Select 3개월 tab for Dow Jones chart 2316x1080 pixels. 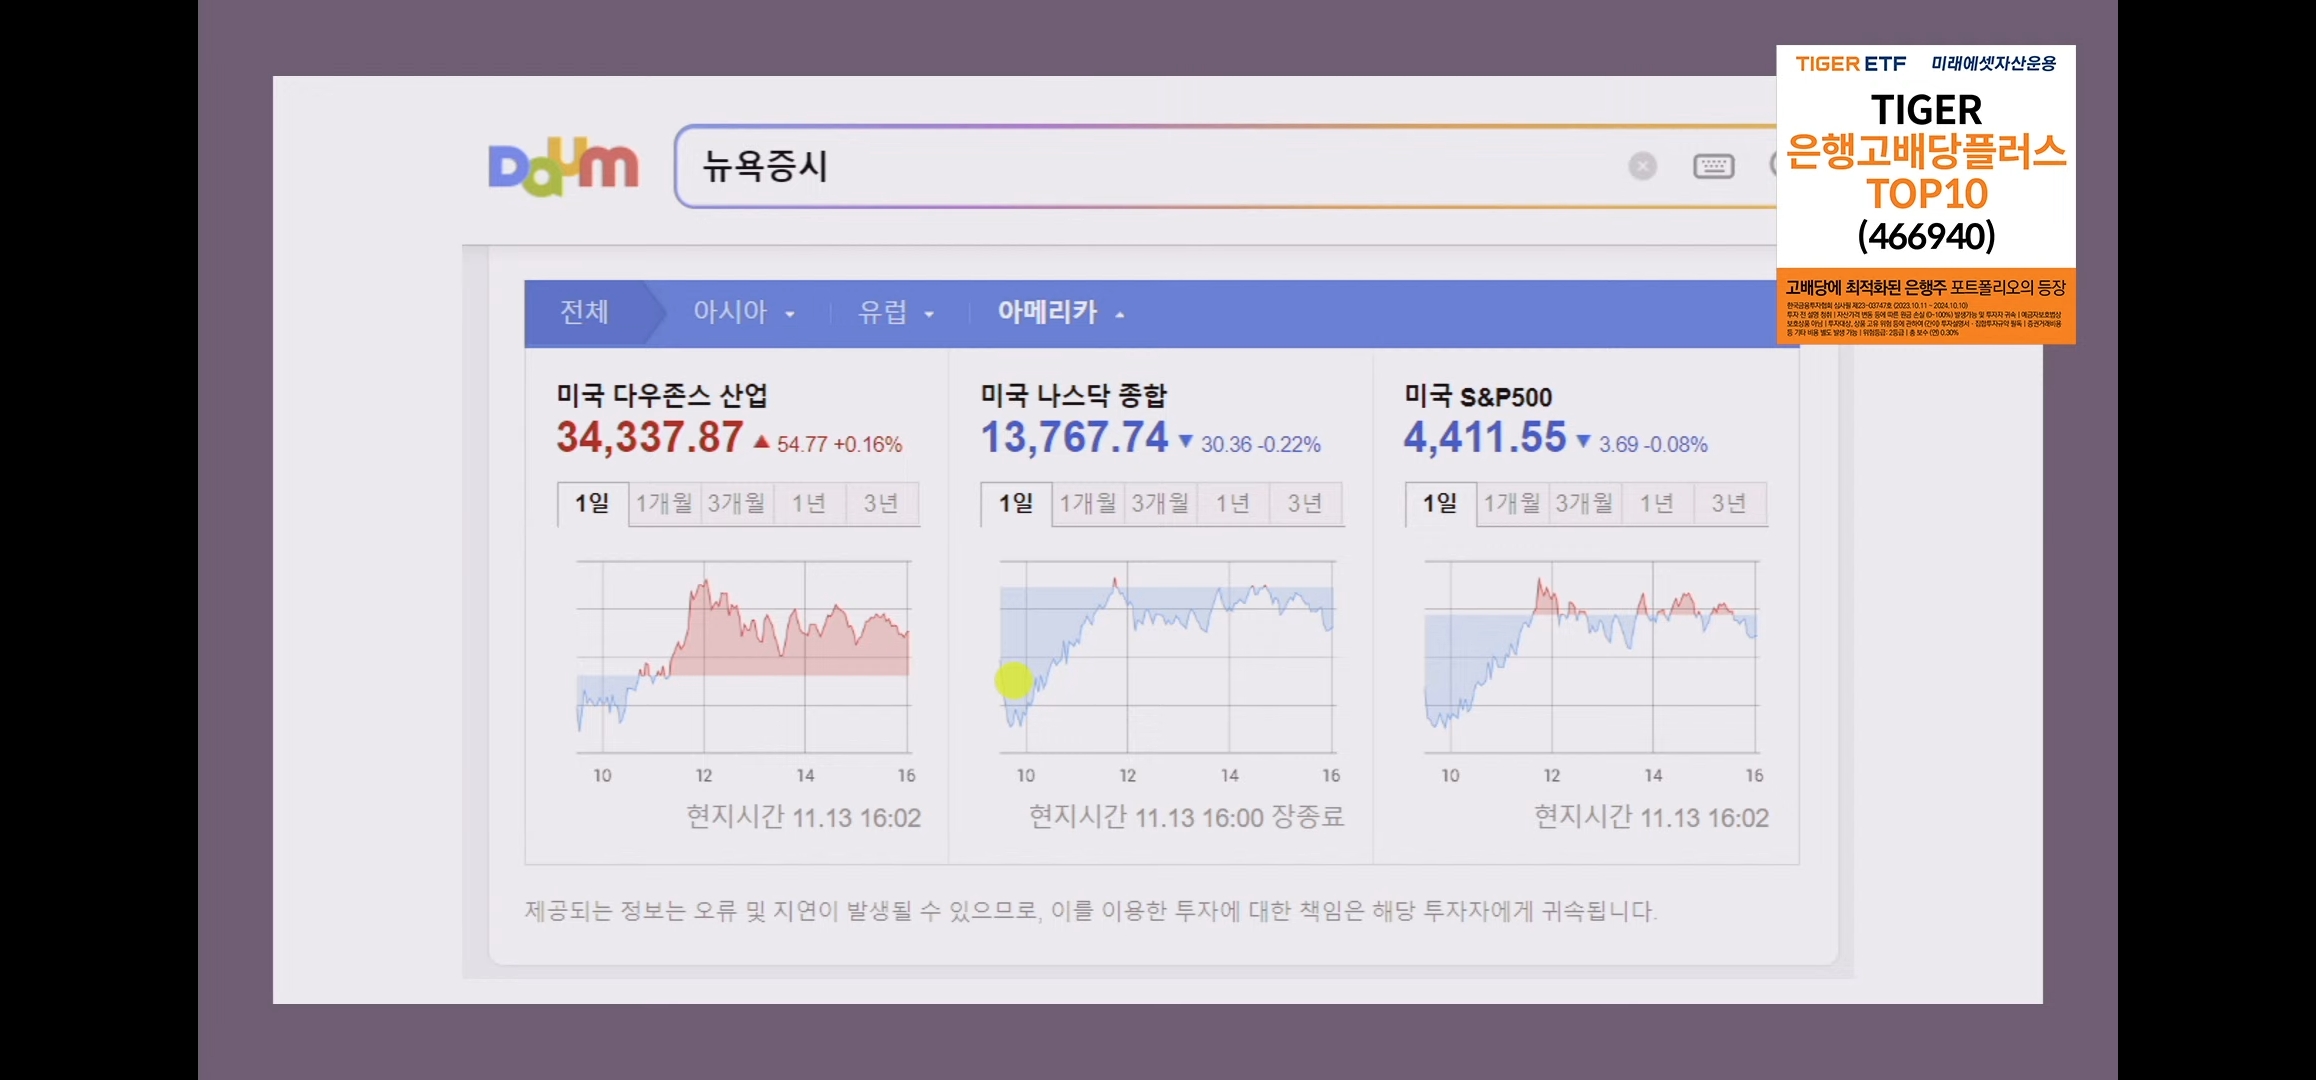click(736, 503)
